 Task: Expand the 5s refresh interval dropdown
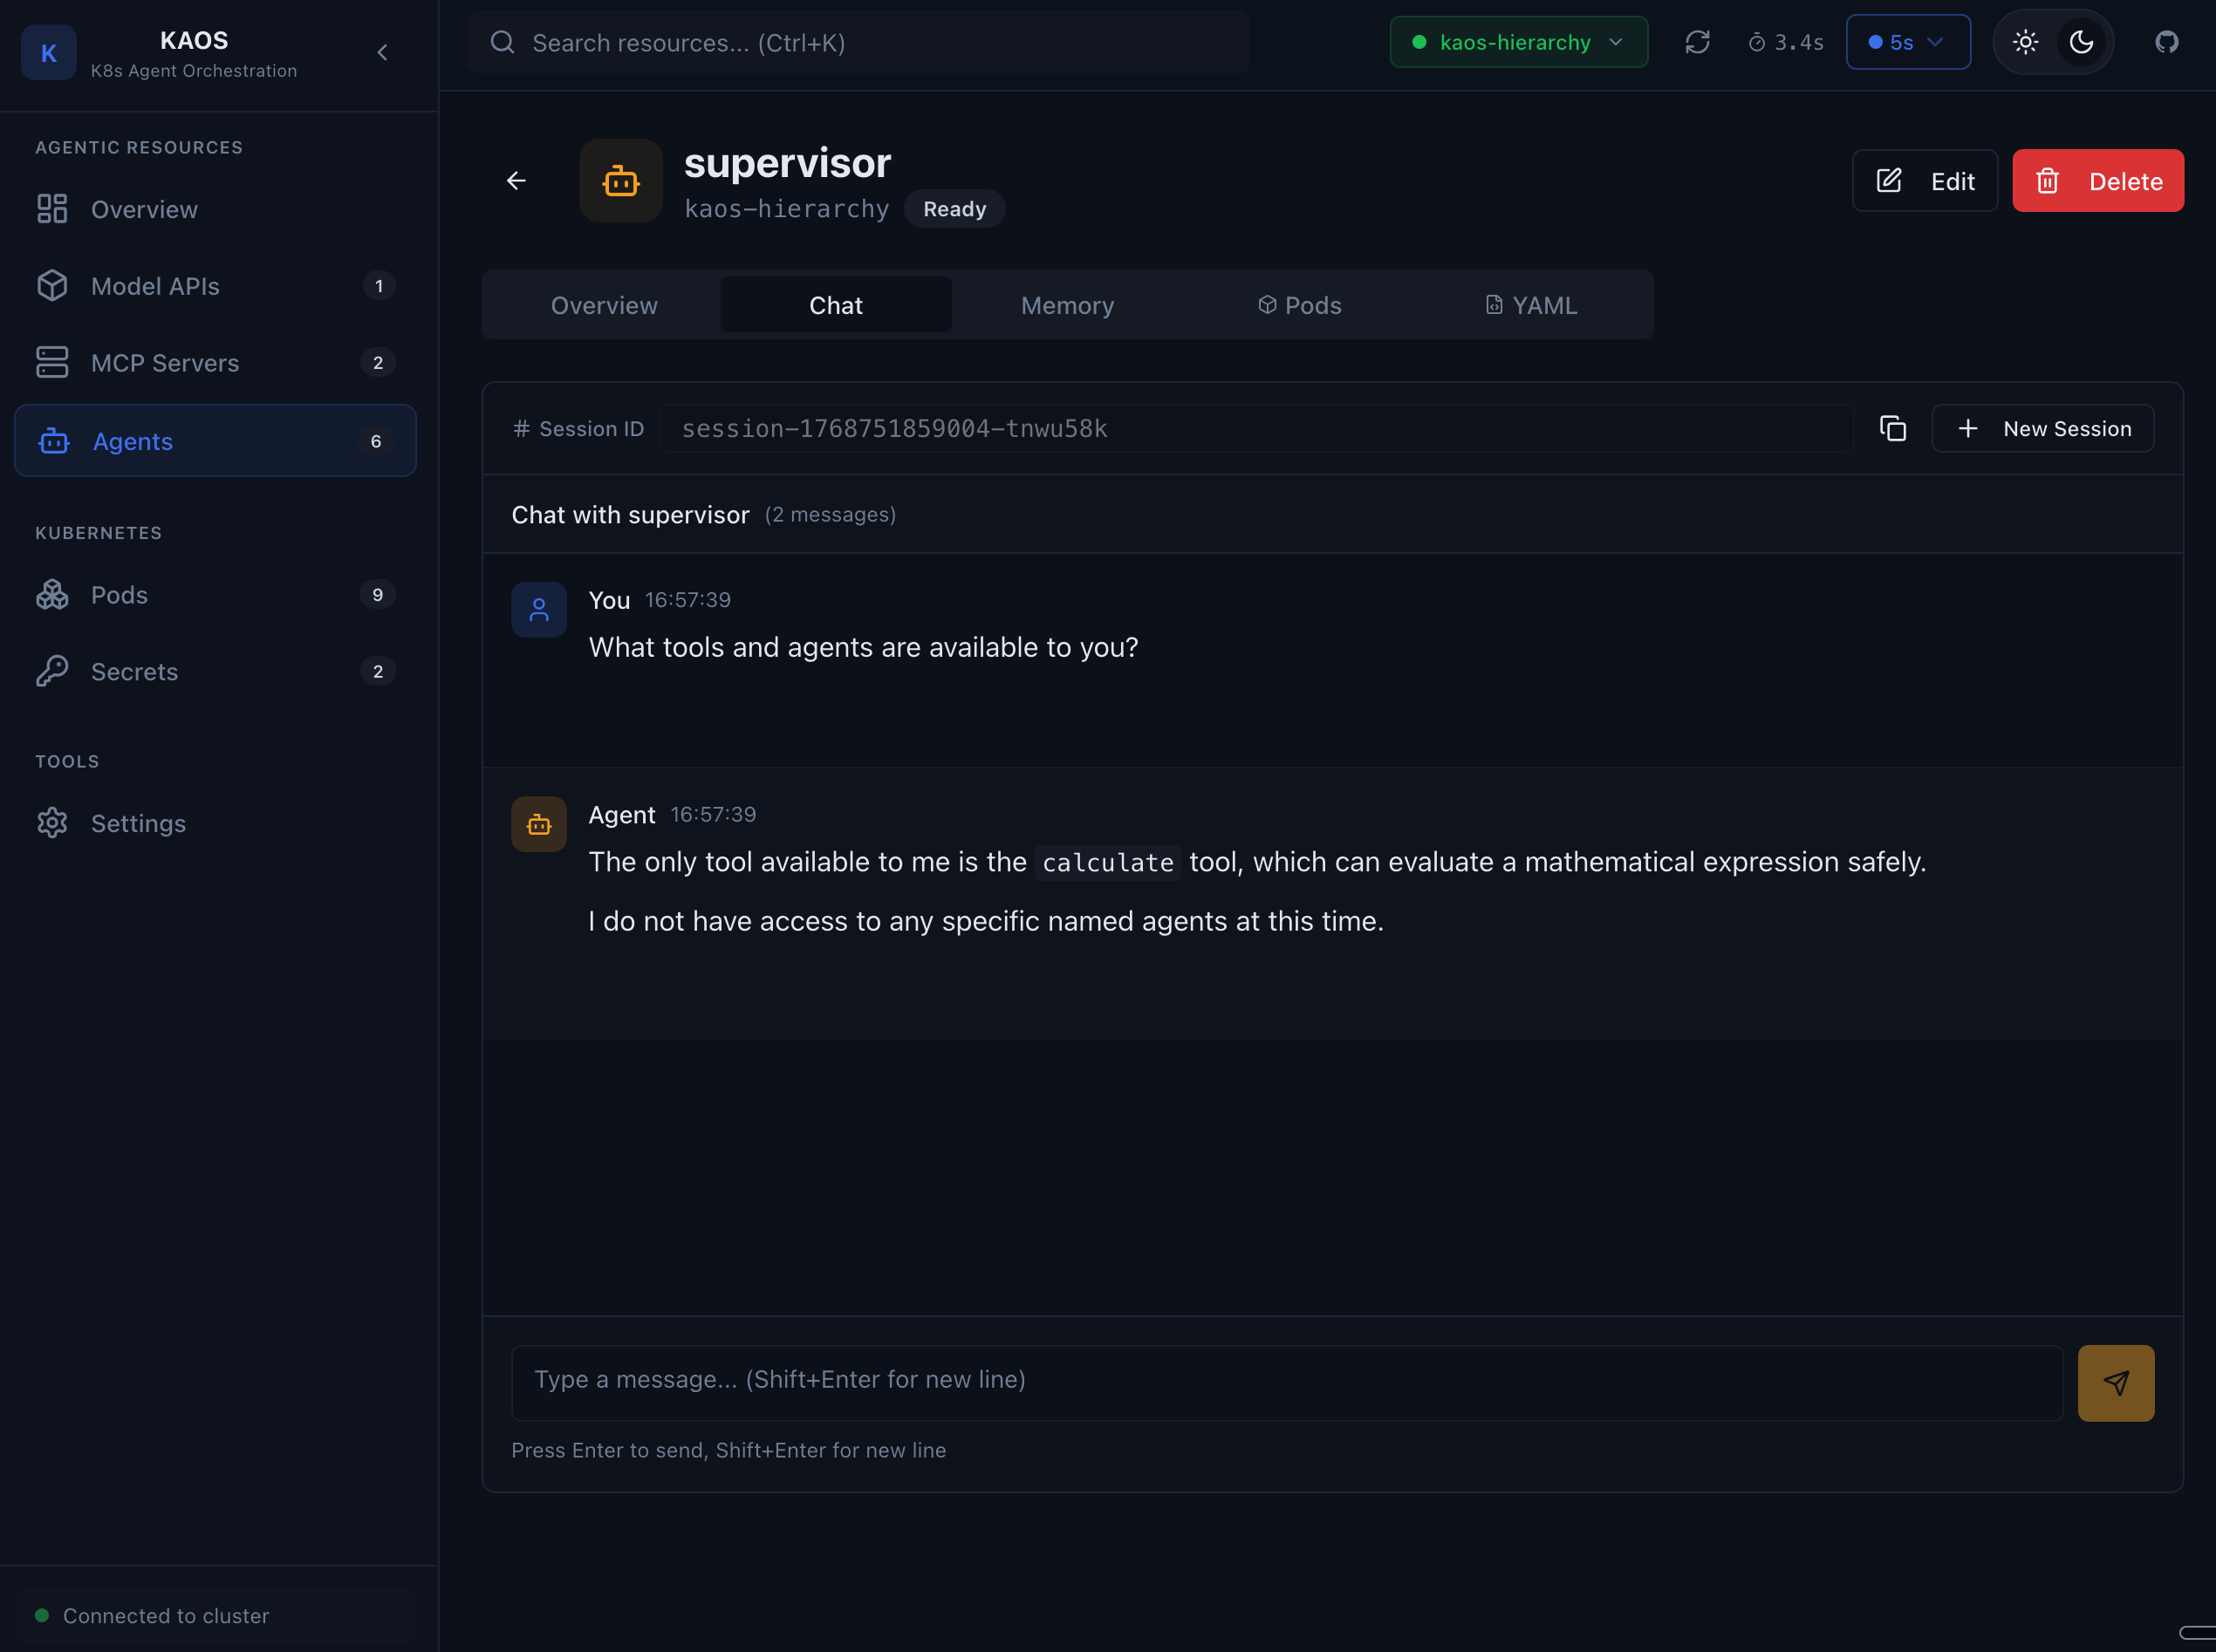point(1908,42)
